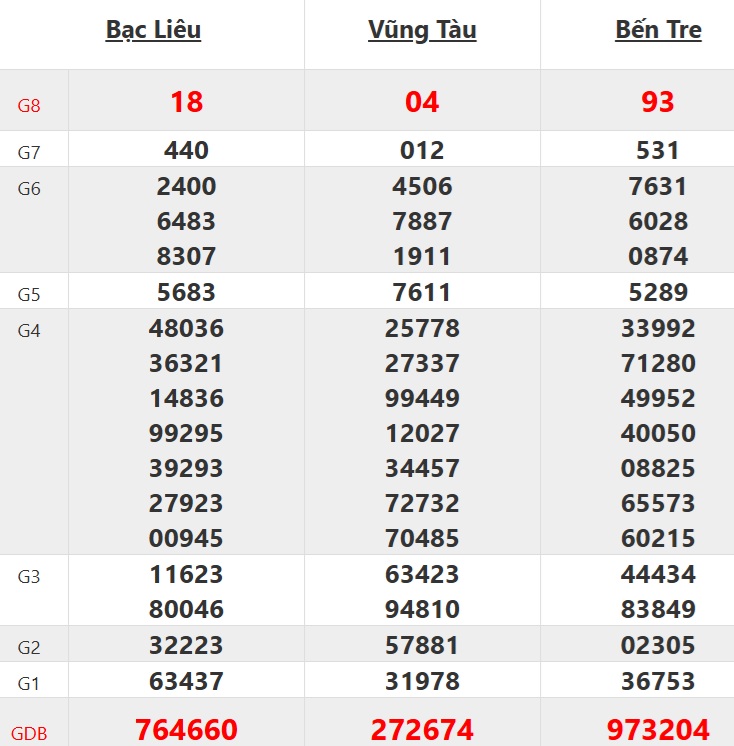This screenshot has width=734, height=746.
Task: Select Bạc Liêu special prize 764660
Action: point(186,729)
